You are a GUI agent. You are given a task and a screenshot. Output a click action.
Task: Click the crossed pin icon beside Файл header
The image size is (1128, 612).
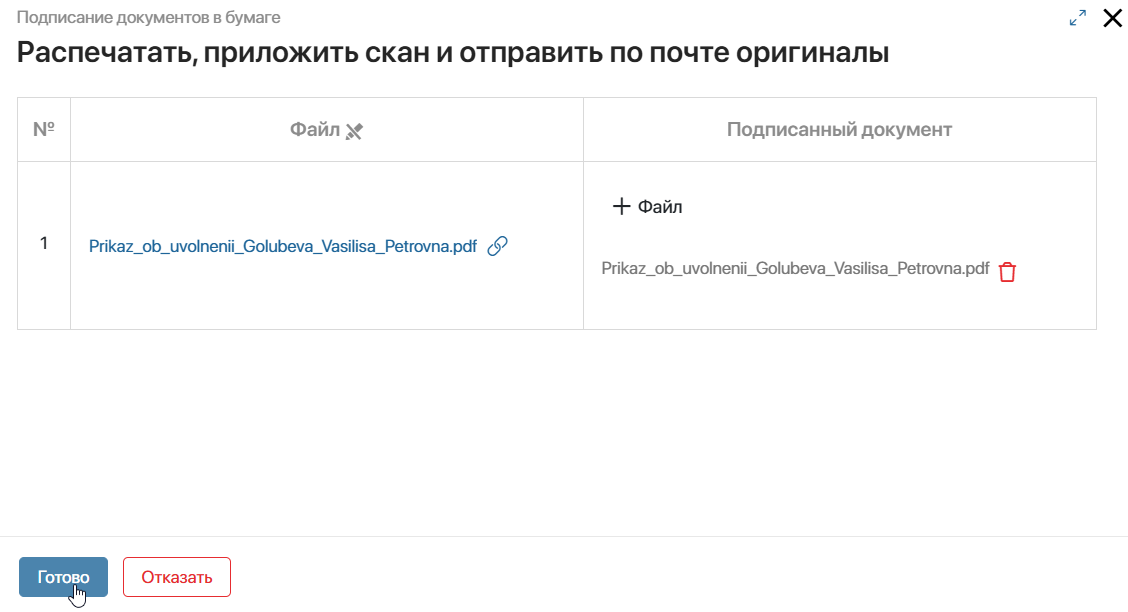pyautogui.click(x=354, y=131)
